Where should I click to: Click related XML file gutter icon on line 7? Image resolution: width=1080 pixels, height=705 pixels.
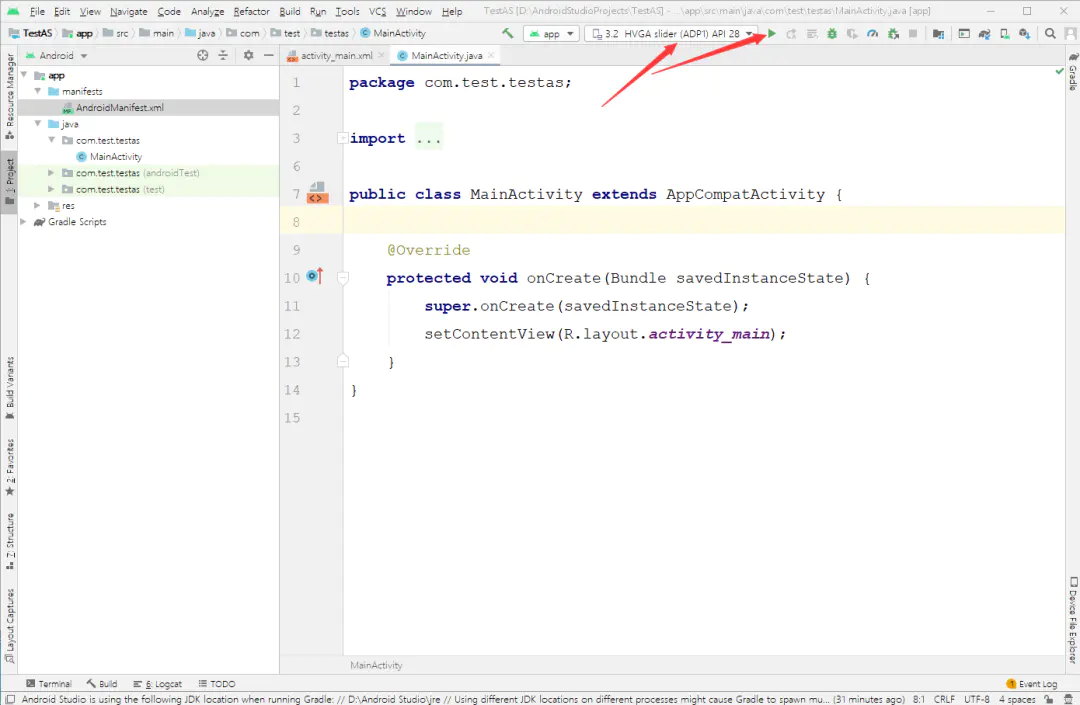pyautogui.click(x=316, y=194)
